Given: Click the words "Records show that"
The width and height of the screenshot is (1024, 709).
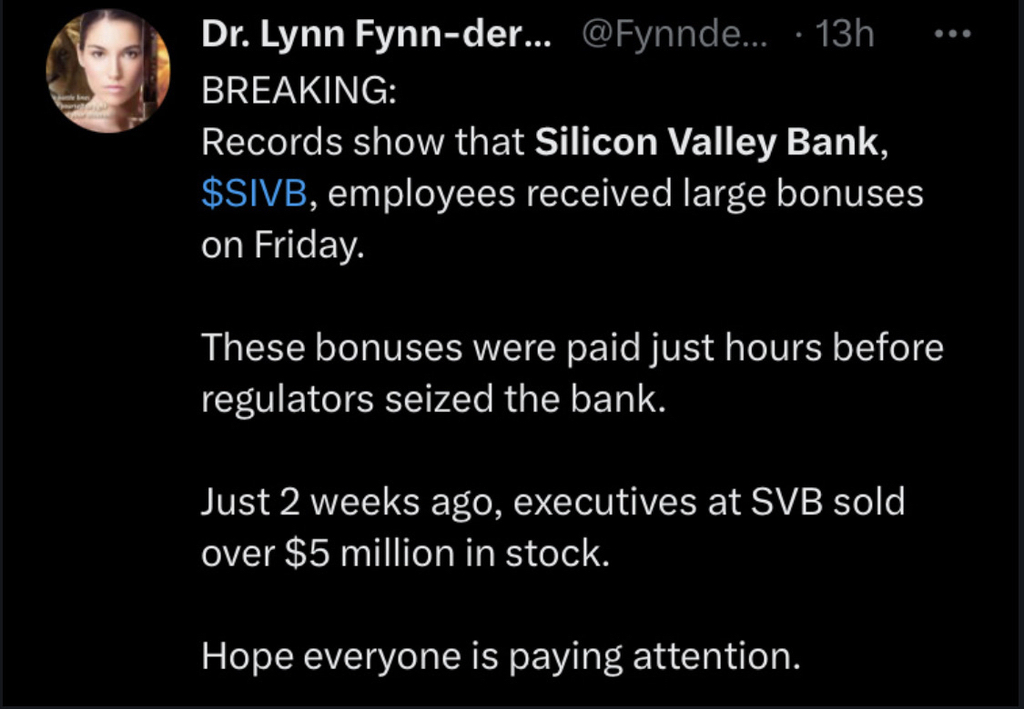Looking at the screenshot, I should [x=362, y=143].
